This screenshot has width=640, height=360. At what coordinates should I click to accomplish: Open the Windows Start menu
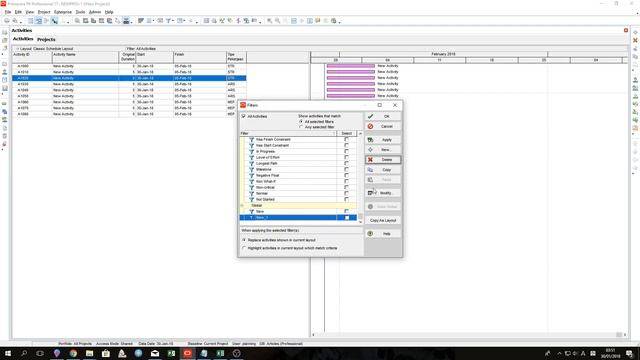(x=8, y=353)
